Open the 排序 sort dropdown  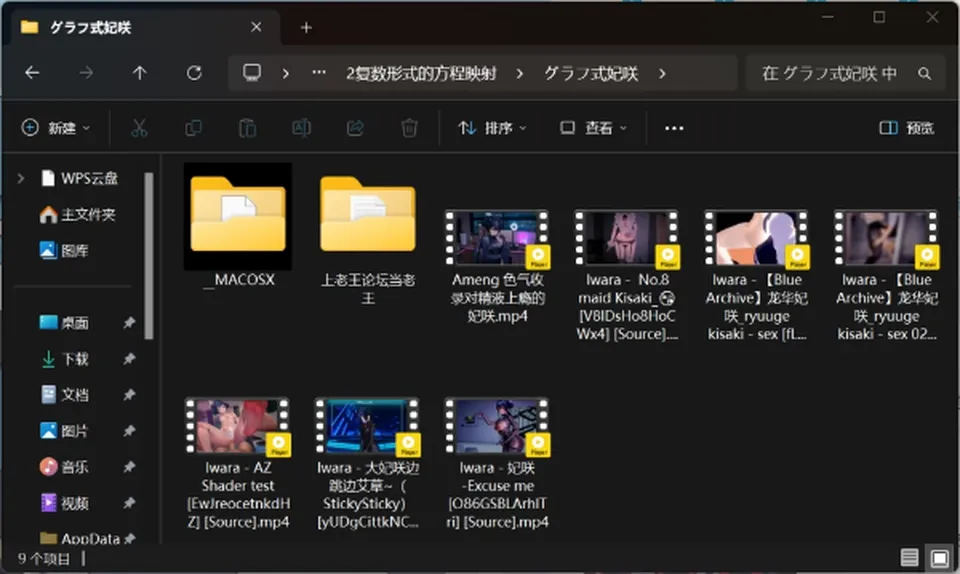(492, 128)
